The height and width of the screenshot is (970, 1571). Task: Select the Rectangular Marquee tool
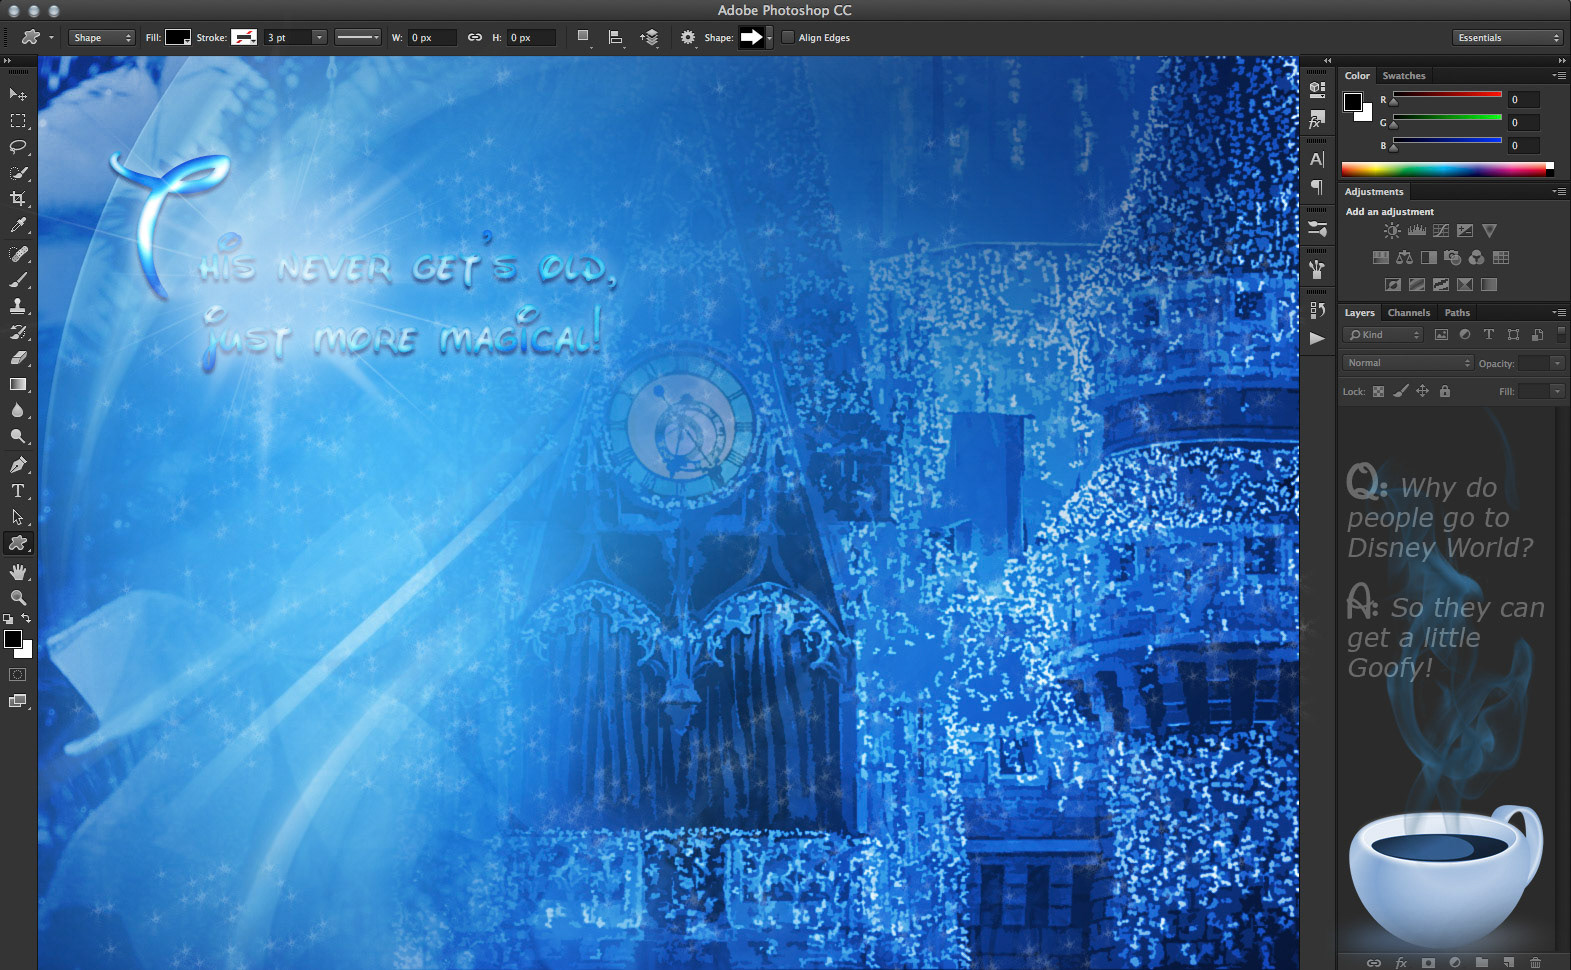tap(18, 120)
